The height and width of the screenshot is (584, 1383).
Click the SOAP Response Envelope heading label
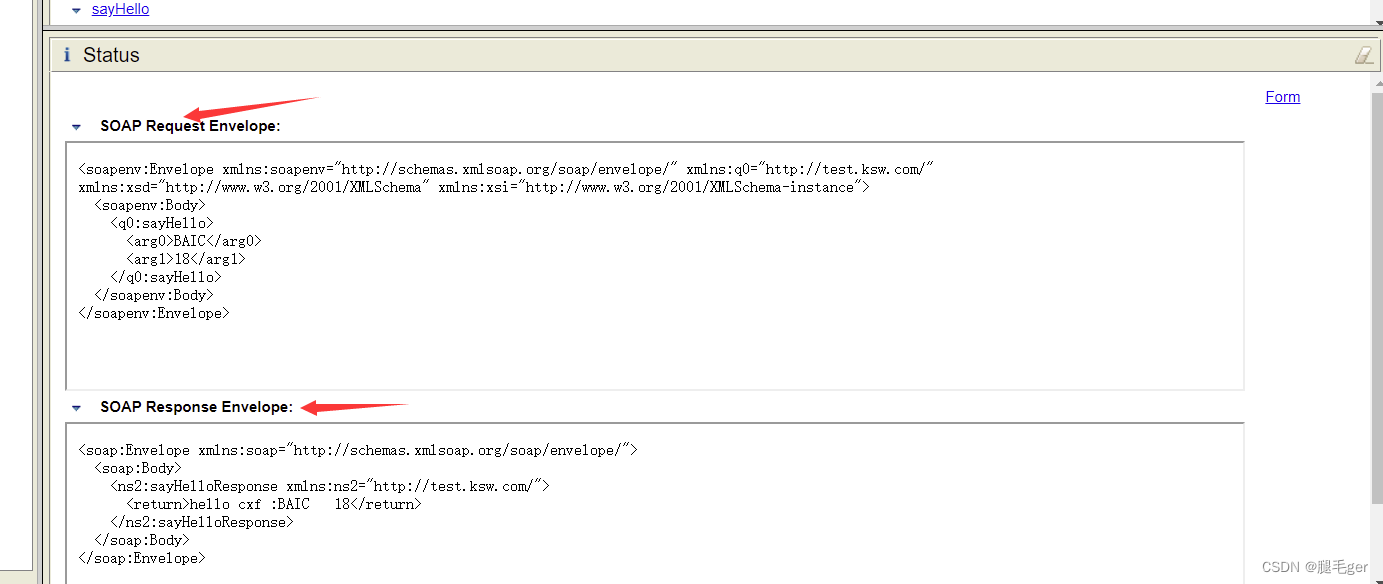click(196, 407)
